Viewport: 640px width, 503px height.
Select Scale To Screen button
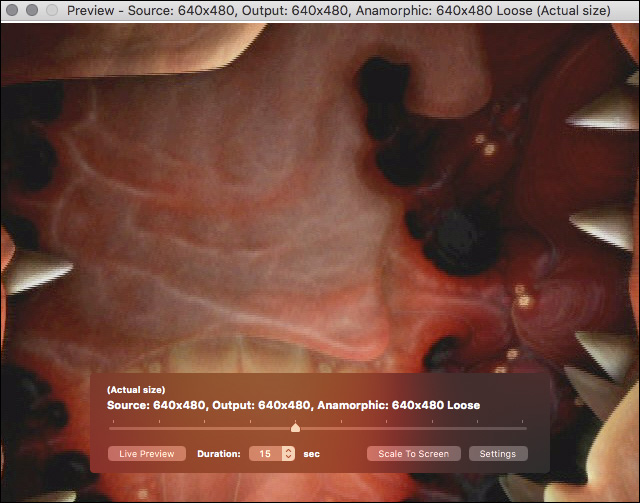pos(413,454)
